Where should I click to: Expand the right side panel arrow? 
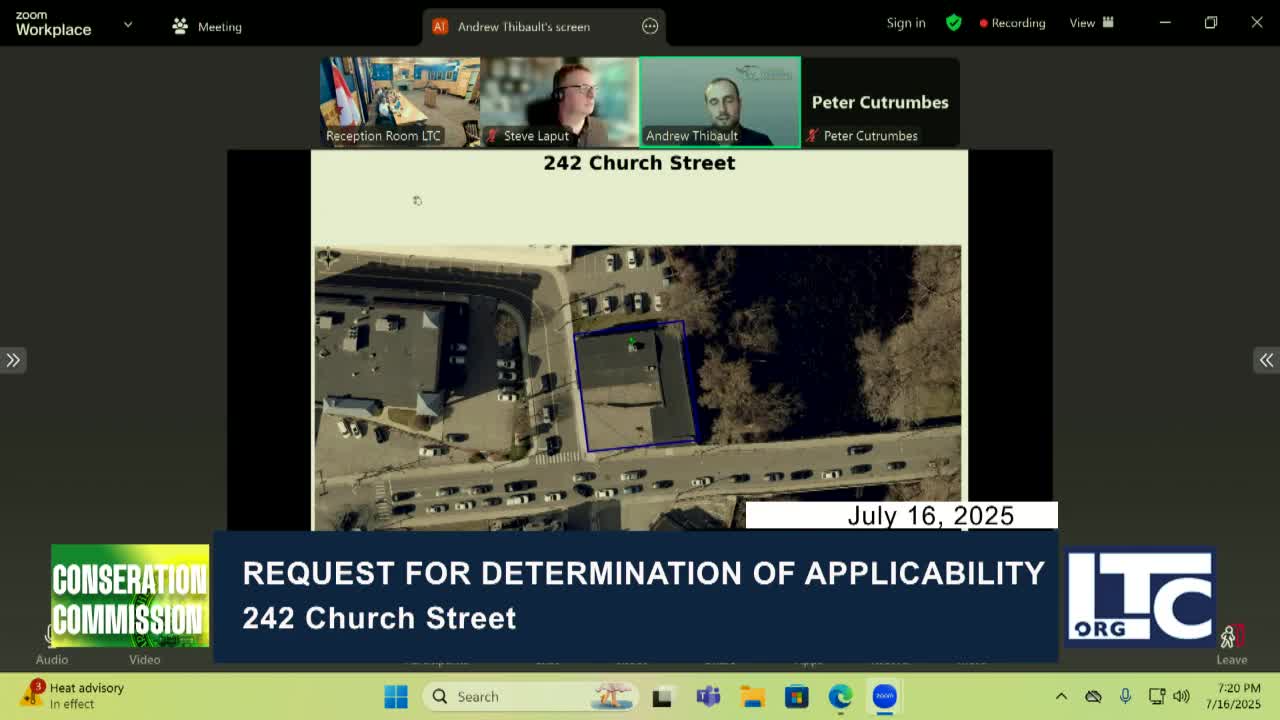[1266, 360]
